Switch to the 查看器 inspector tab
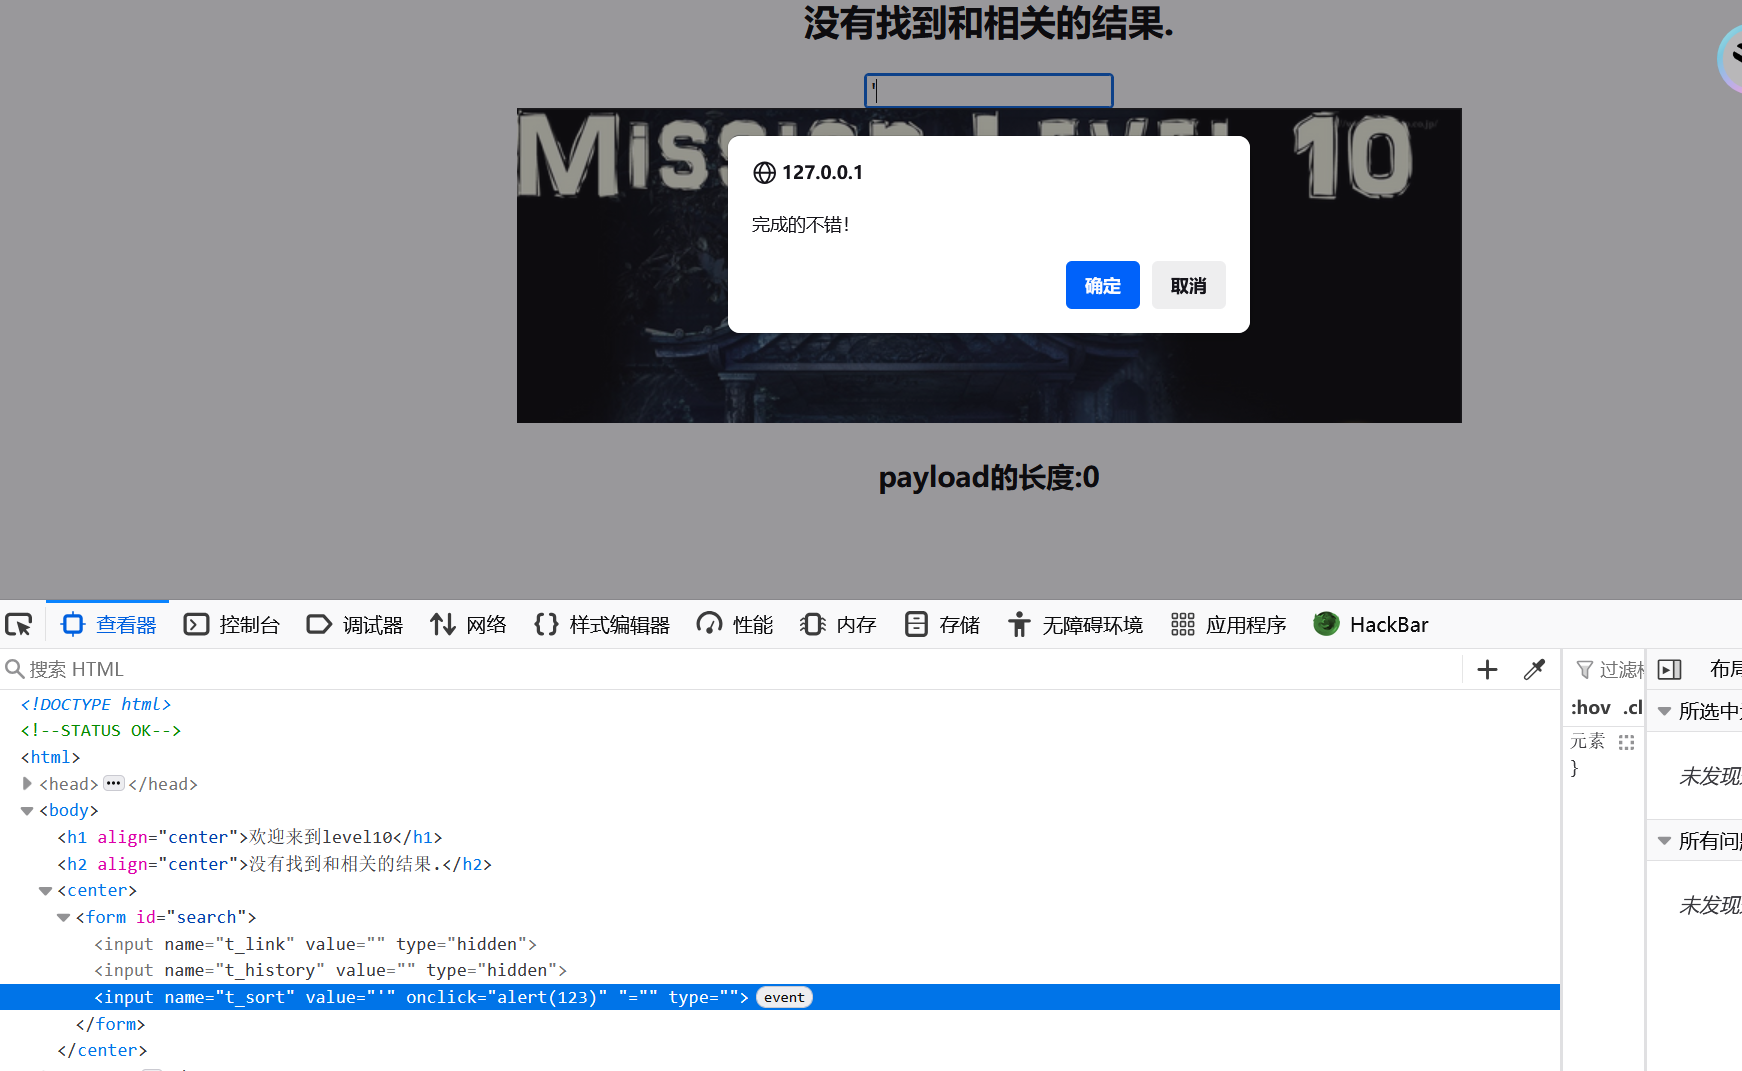 pos(108,625)
